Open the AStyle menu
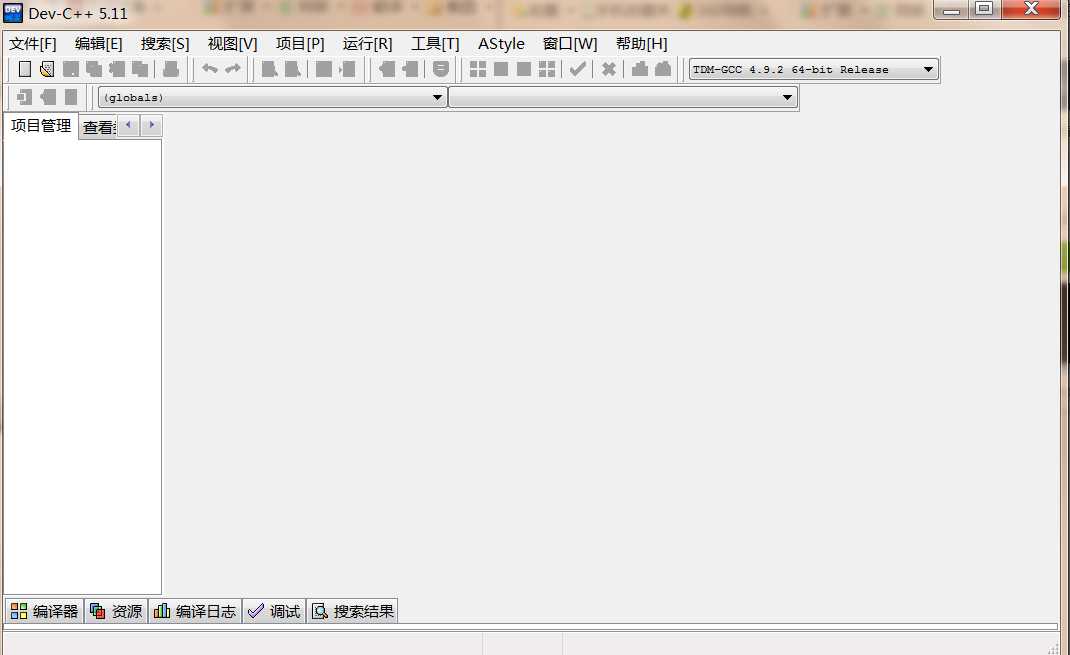 (x=502, y=44)
